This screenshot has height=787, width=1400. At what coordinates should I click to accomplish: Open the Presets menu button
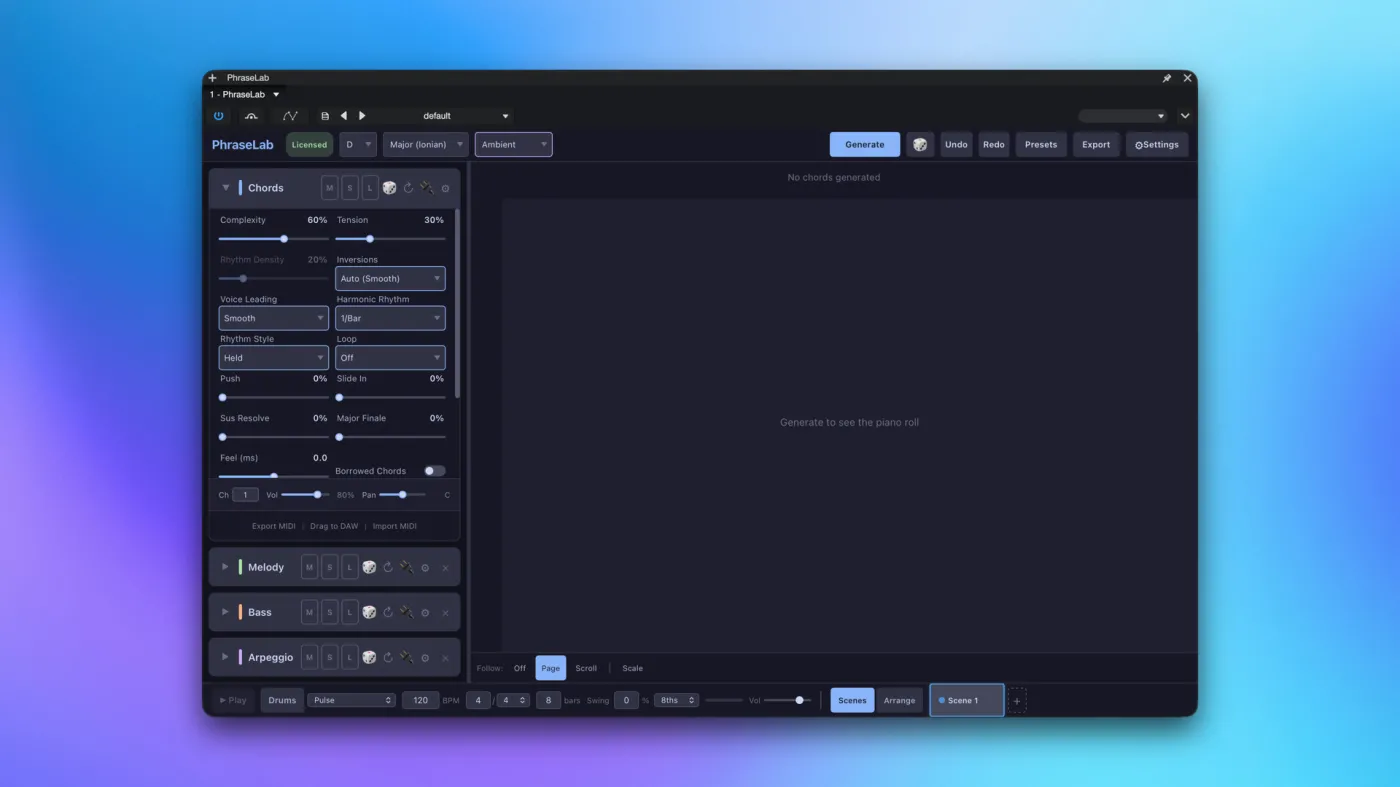[x=1041, y=145]
